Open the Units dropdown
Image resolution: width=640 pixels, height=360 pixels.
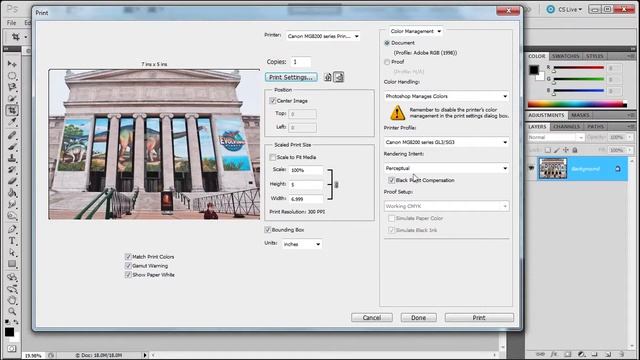pos(302,244)
